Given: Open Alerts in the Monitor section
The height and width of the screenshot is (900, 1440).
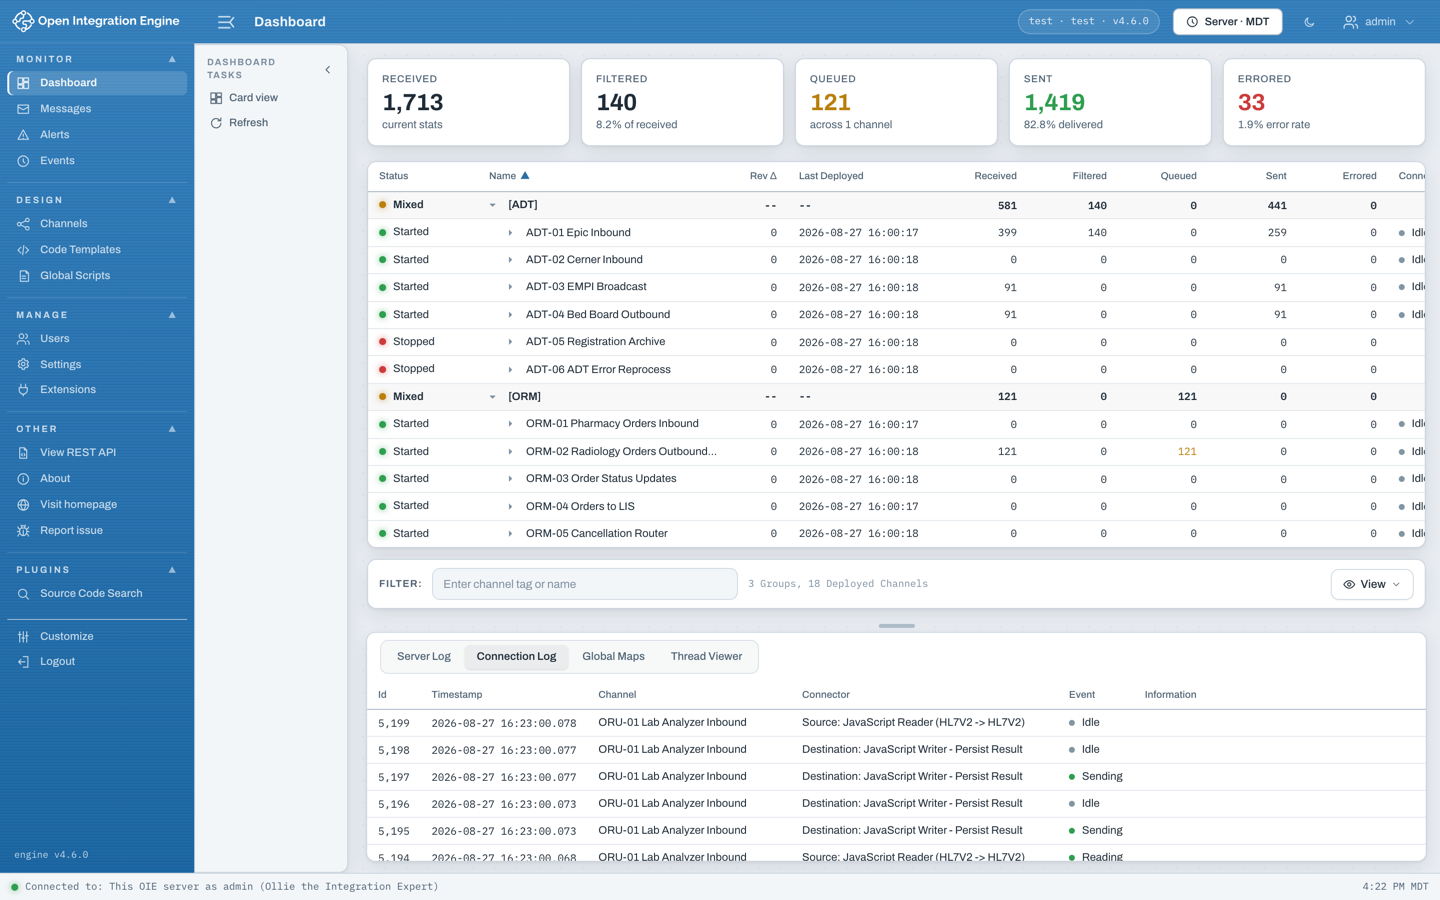Looking at the screenshot, I should click(x=97, y=135).
